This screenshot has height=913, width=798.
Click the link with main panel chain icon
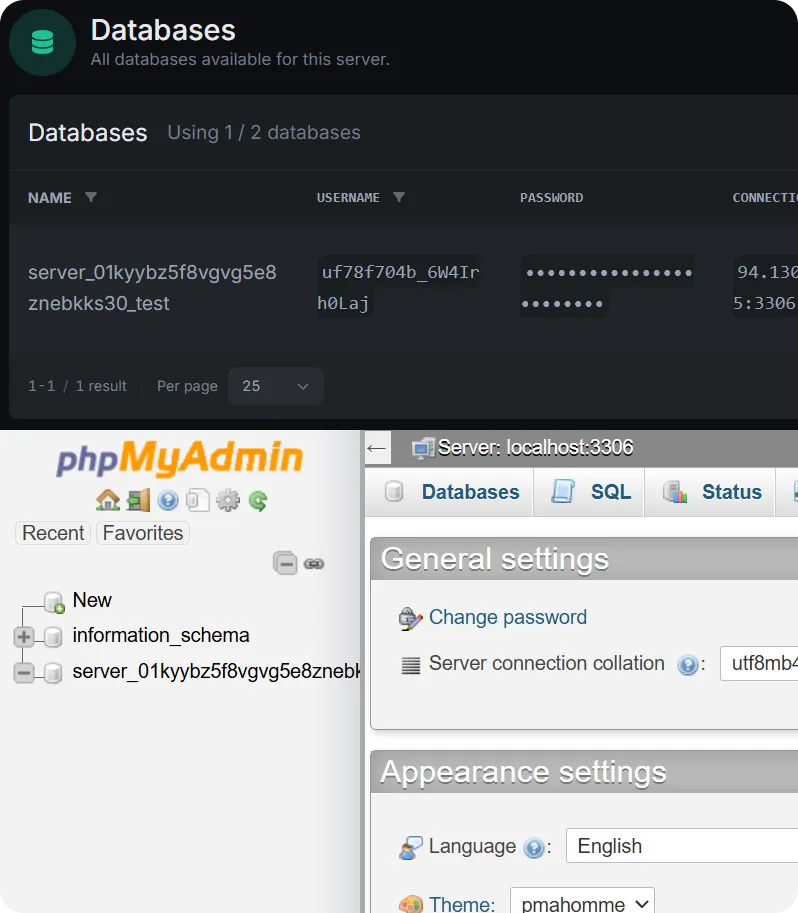click(314, 564)
